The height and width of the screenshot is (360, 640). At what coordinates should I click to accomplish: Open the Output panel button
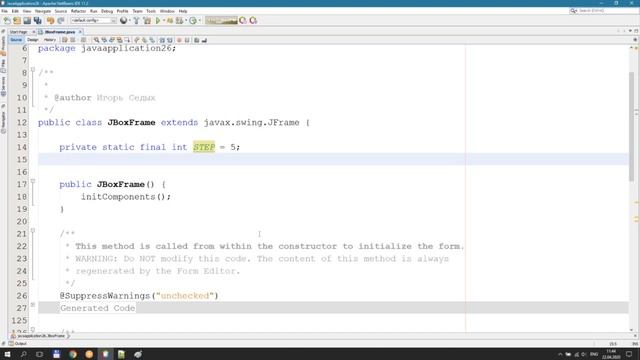tap(18, 344)
